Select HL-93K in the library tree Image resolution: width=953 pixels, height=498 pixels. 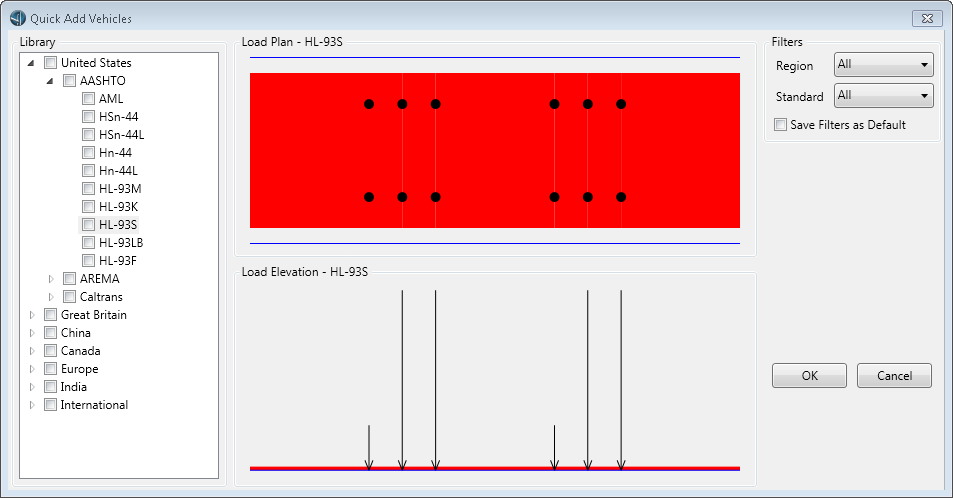(x=118, y=207)
